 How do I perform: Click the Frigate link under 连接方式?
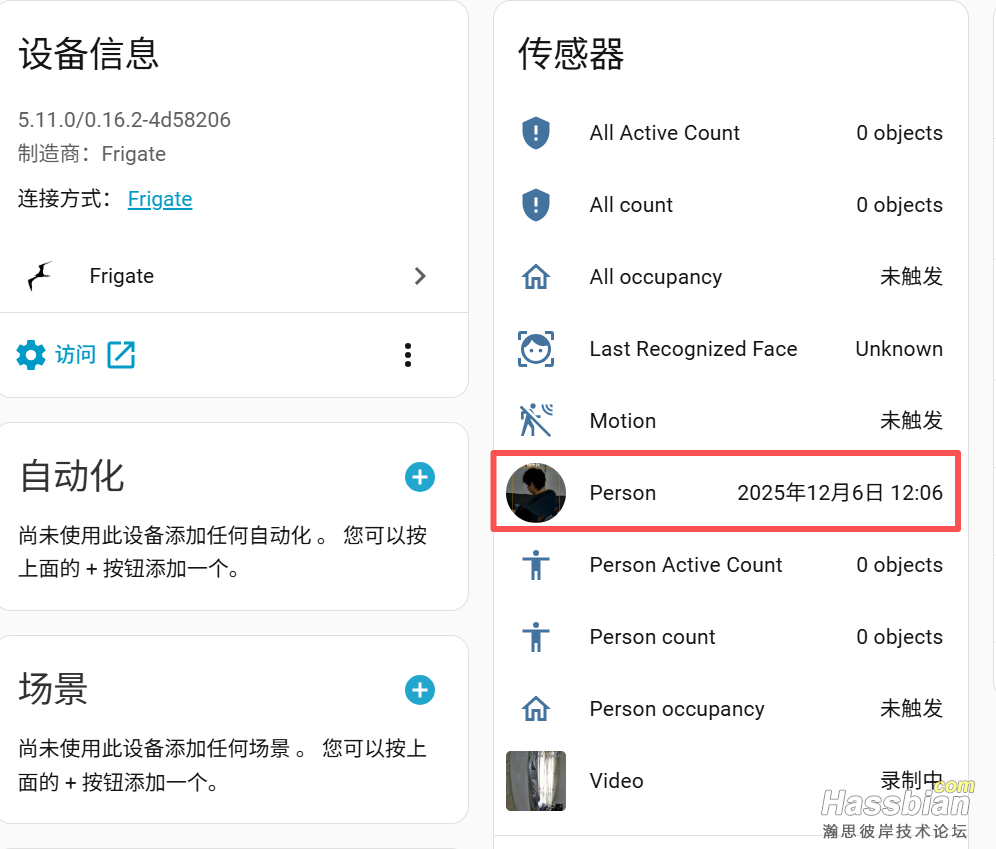(160, 199)
